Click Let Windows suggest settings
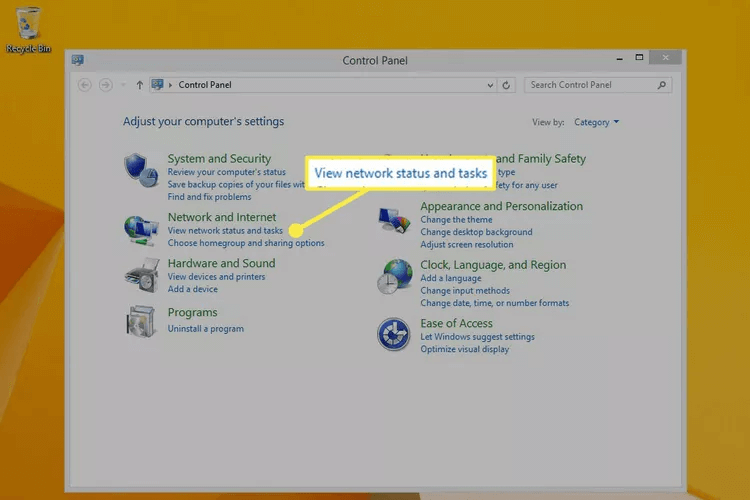750x500 pixels. 477,337
